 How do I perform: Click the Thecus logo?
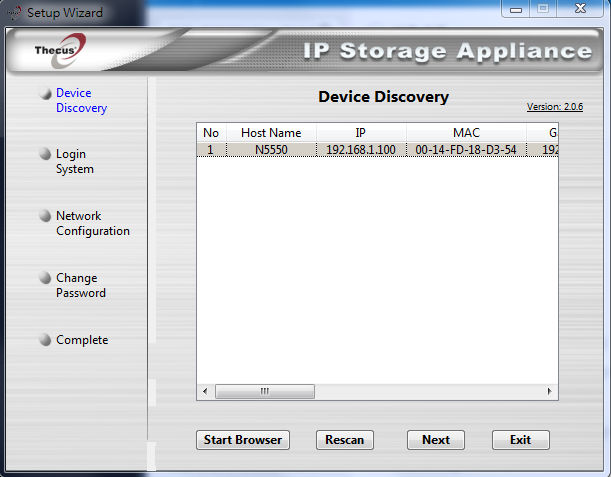60,50
